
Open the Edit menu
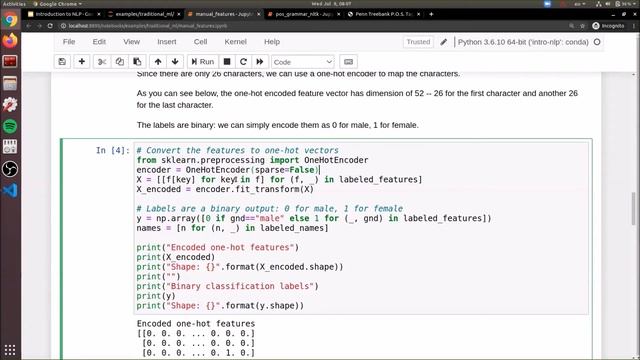click(99, 42)
